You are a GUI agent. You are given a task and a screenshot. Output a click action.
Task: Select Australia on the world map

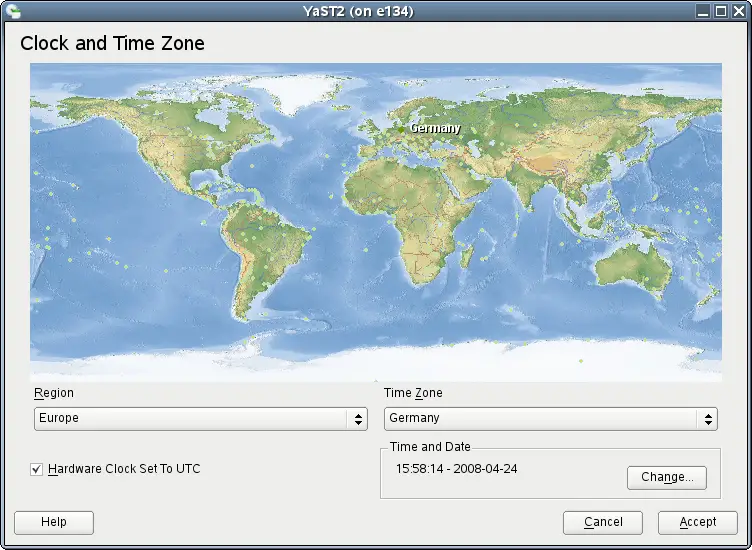coord(633,269)
